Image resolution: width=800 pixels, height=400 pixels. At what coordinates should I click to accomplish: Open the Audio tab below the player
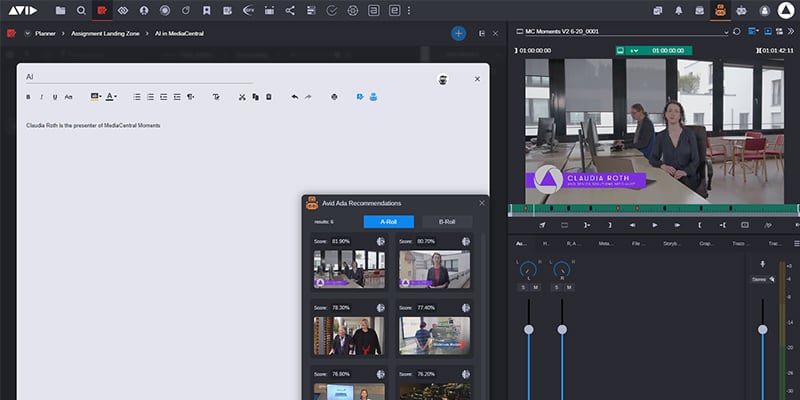click(x=520, y=244)
